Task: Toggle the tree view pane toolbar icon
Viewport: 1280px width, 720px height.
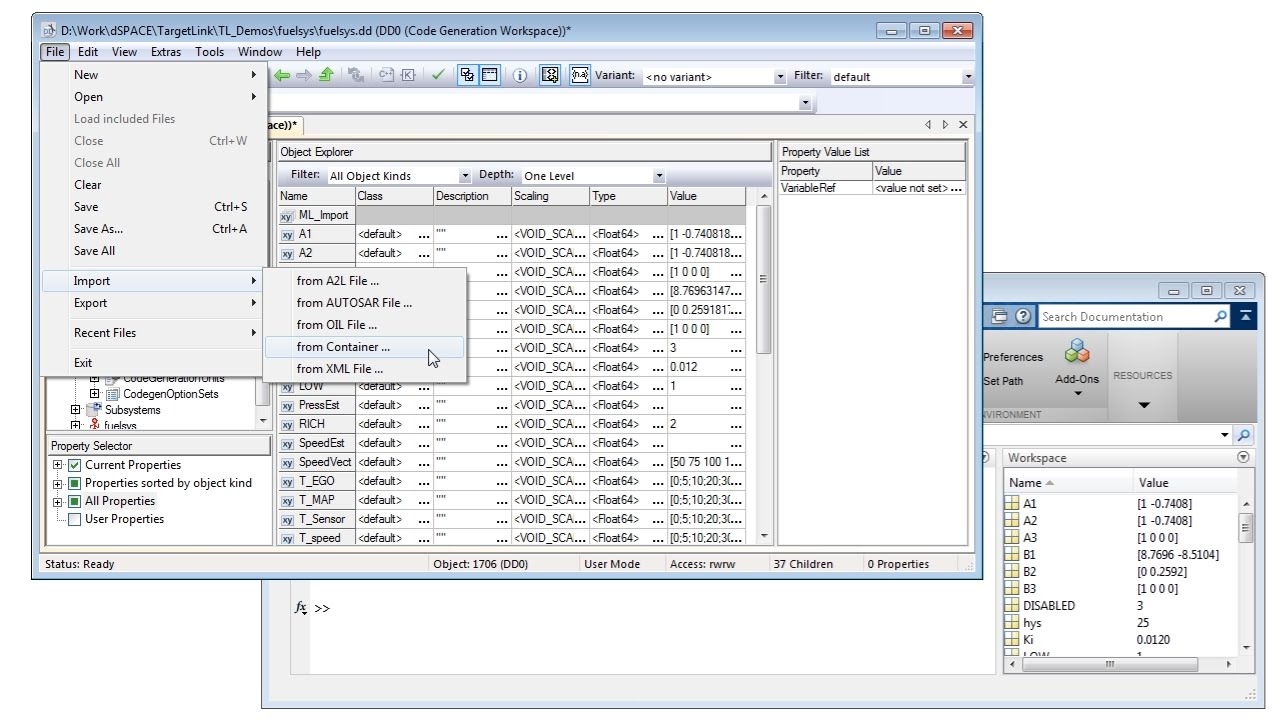Action: click(x=467, y=75)
